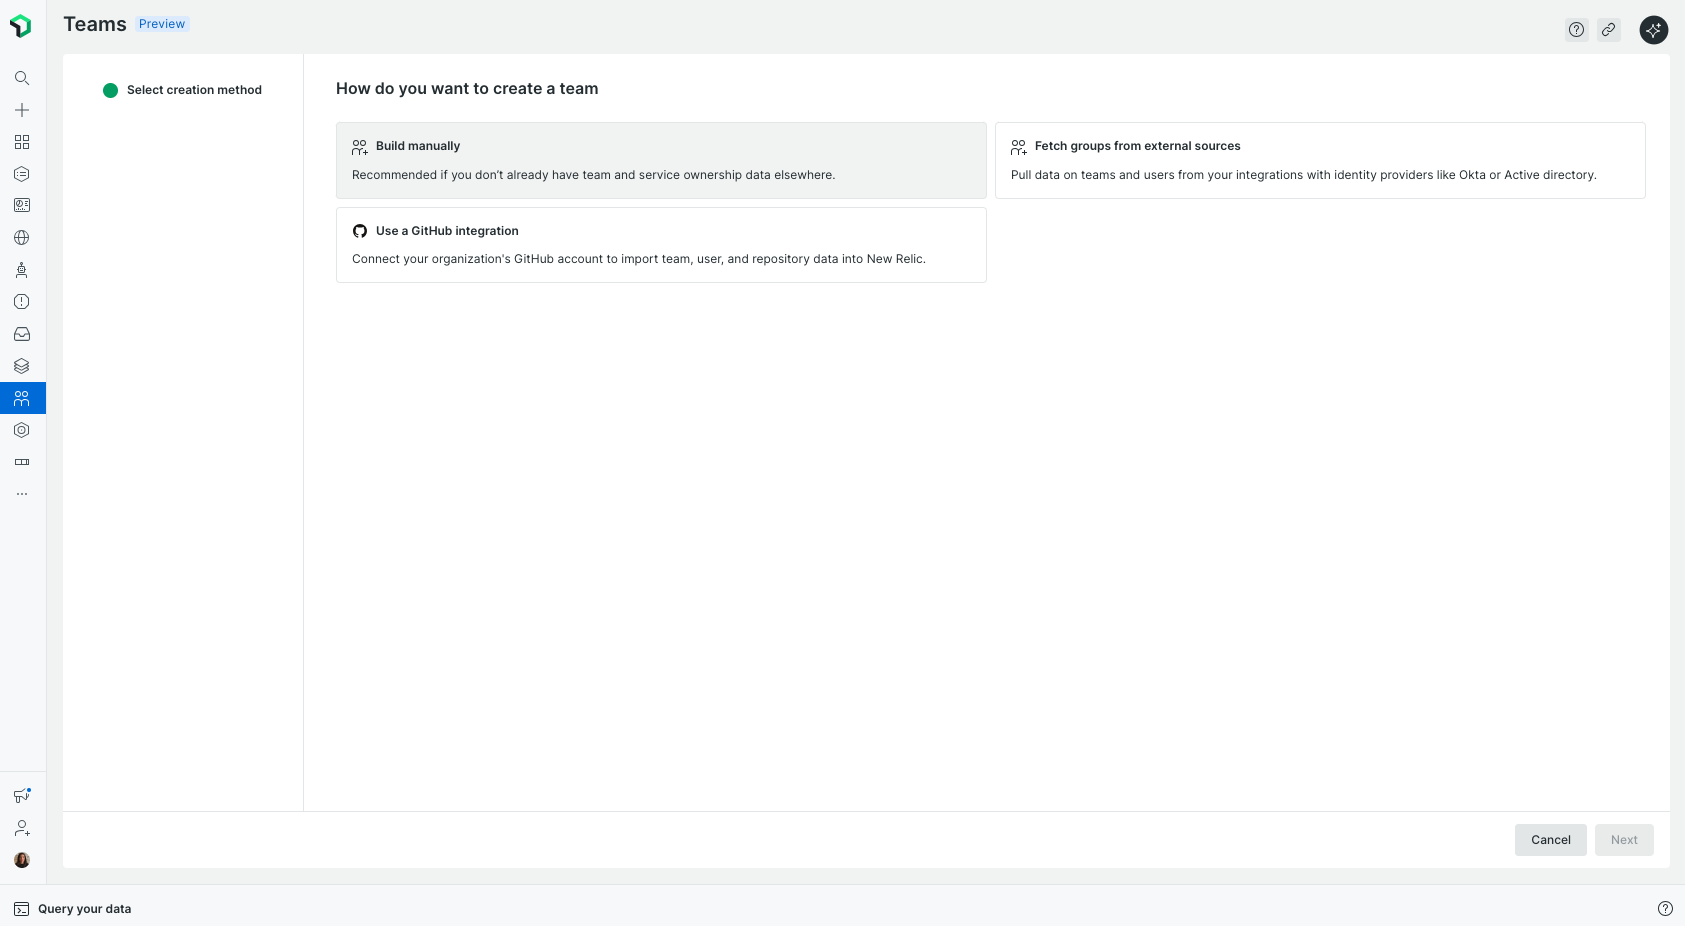Expand the more items ellipsis in sidebar
Image resolution: width=1685 pixels, height=926 pixels.
22,494
